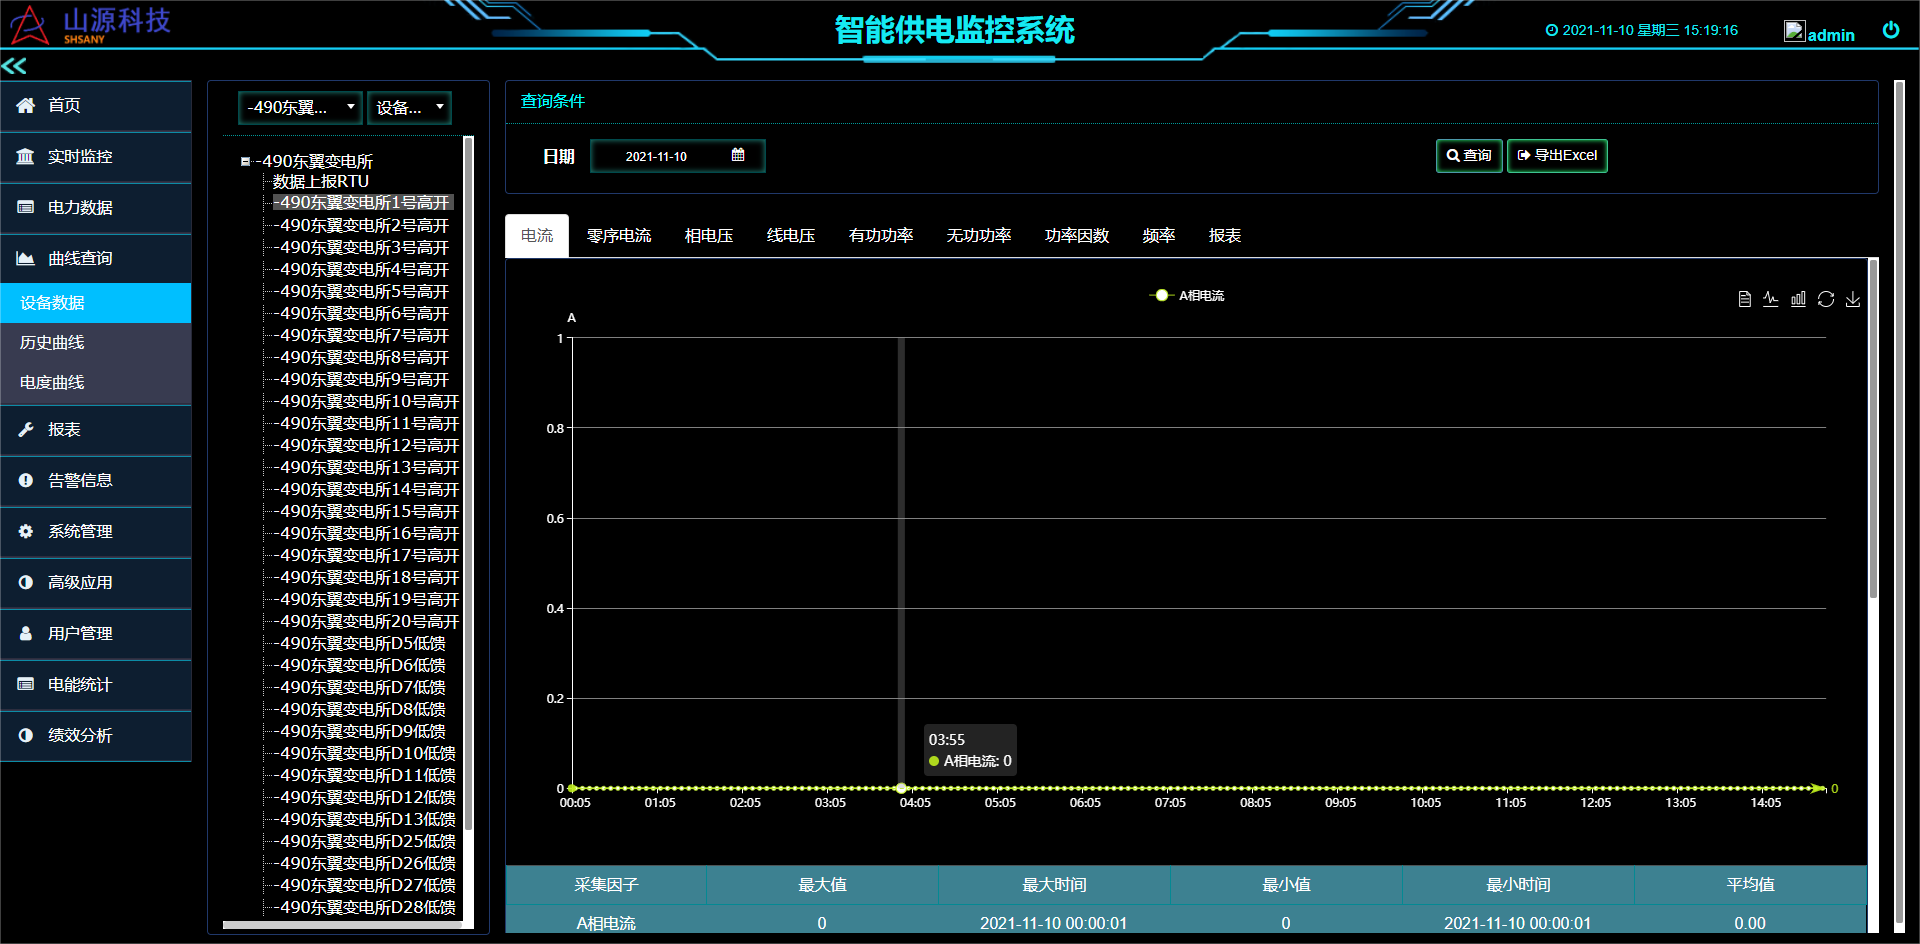Image resolution: width=1920 pixels, height=944 pixels.
Task: Select -490东翼变电所5号高开 in device tree
Action: [x=364, y=291]
